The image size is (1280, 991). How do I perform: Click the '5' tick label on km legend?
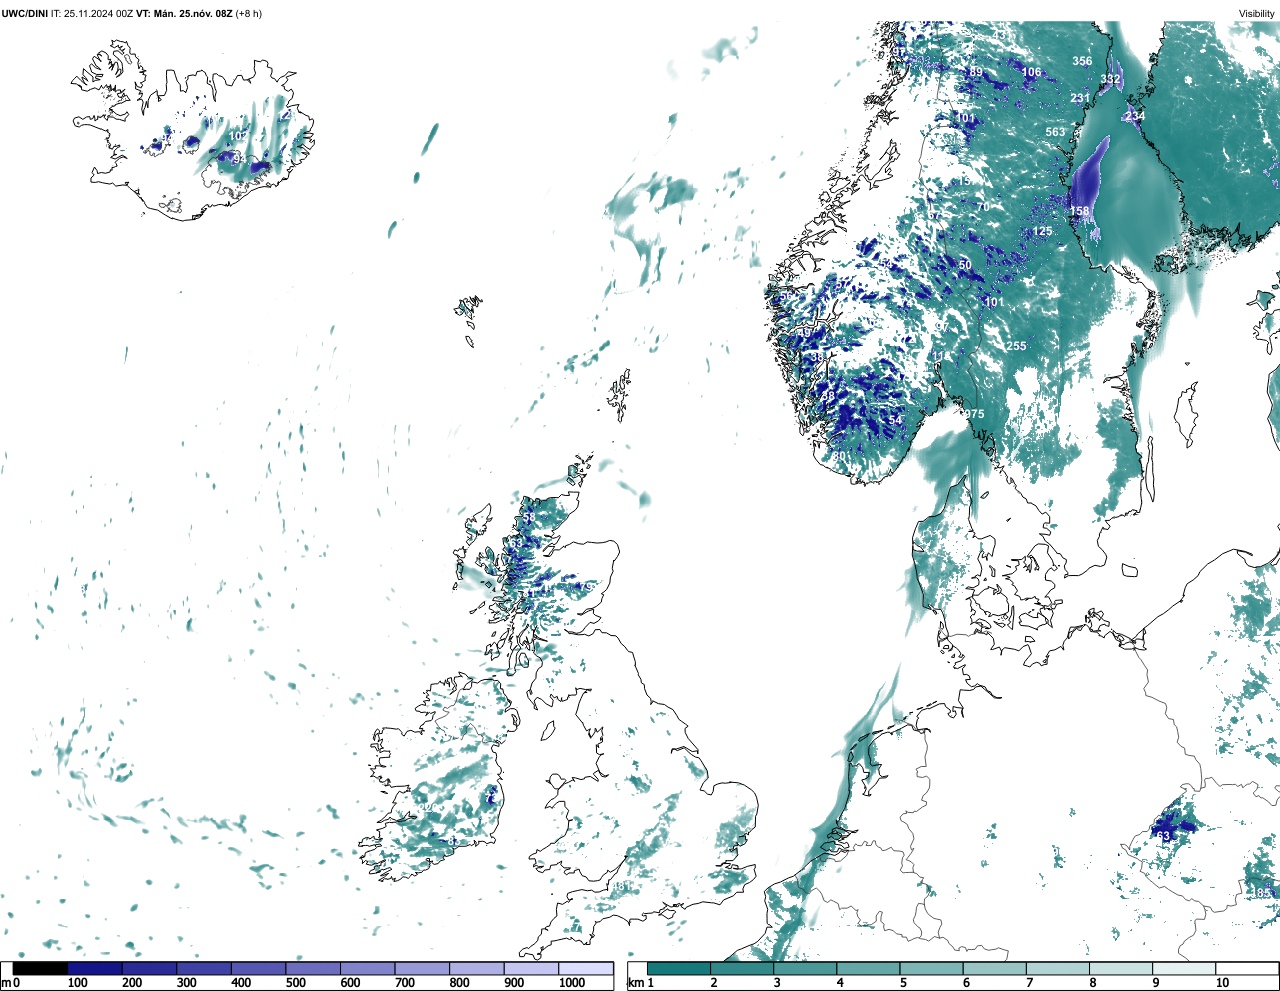pyautogui.click(x=902, y=983)
